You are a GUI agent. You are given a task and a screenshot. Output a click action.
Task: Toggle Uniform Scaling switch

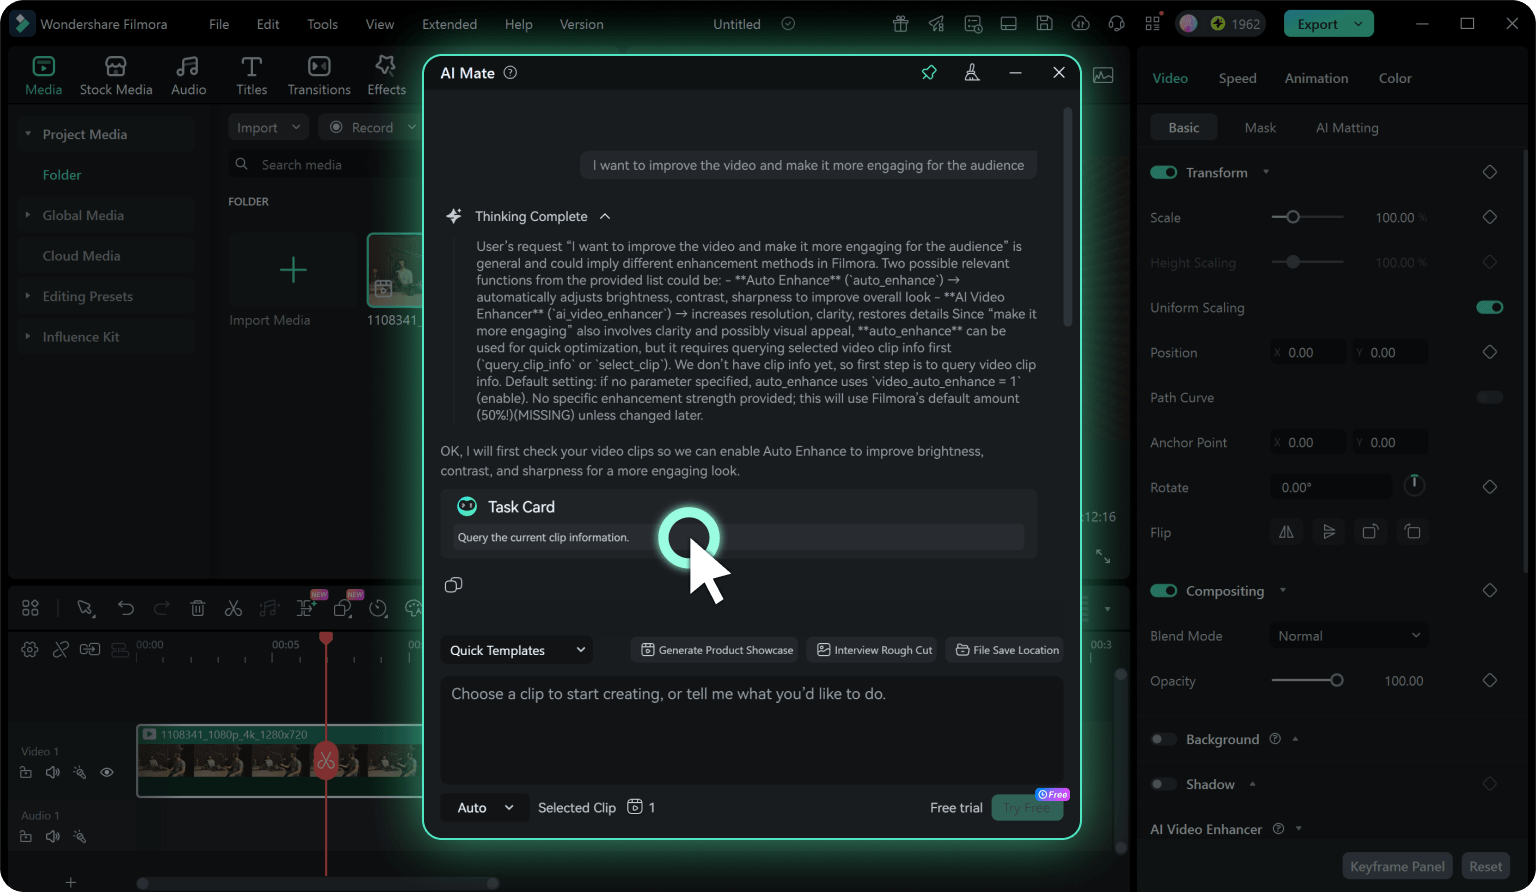tap(1490, 307)
